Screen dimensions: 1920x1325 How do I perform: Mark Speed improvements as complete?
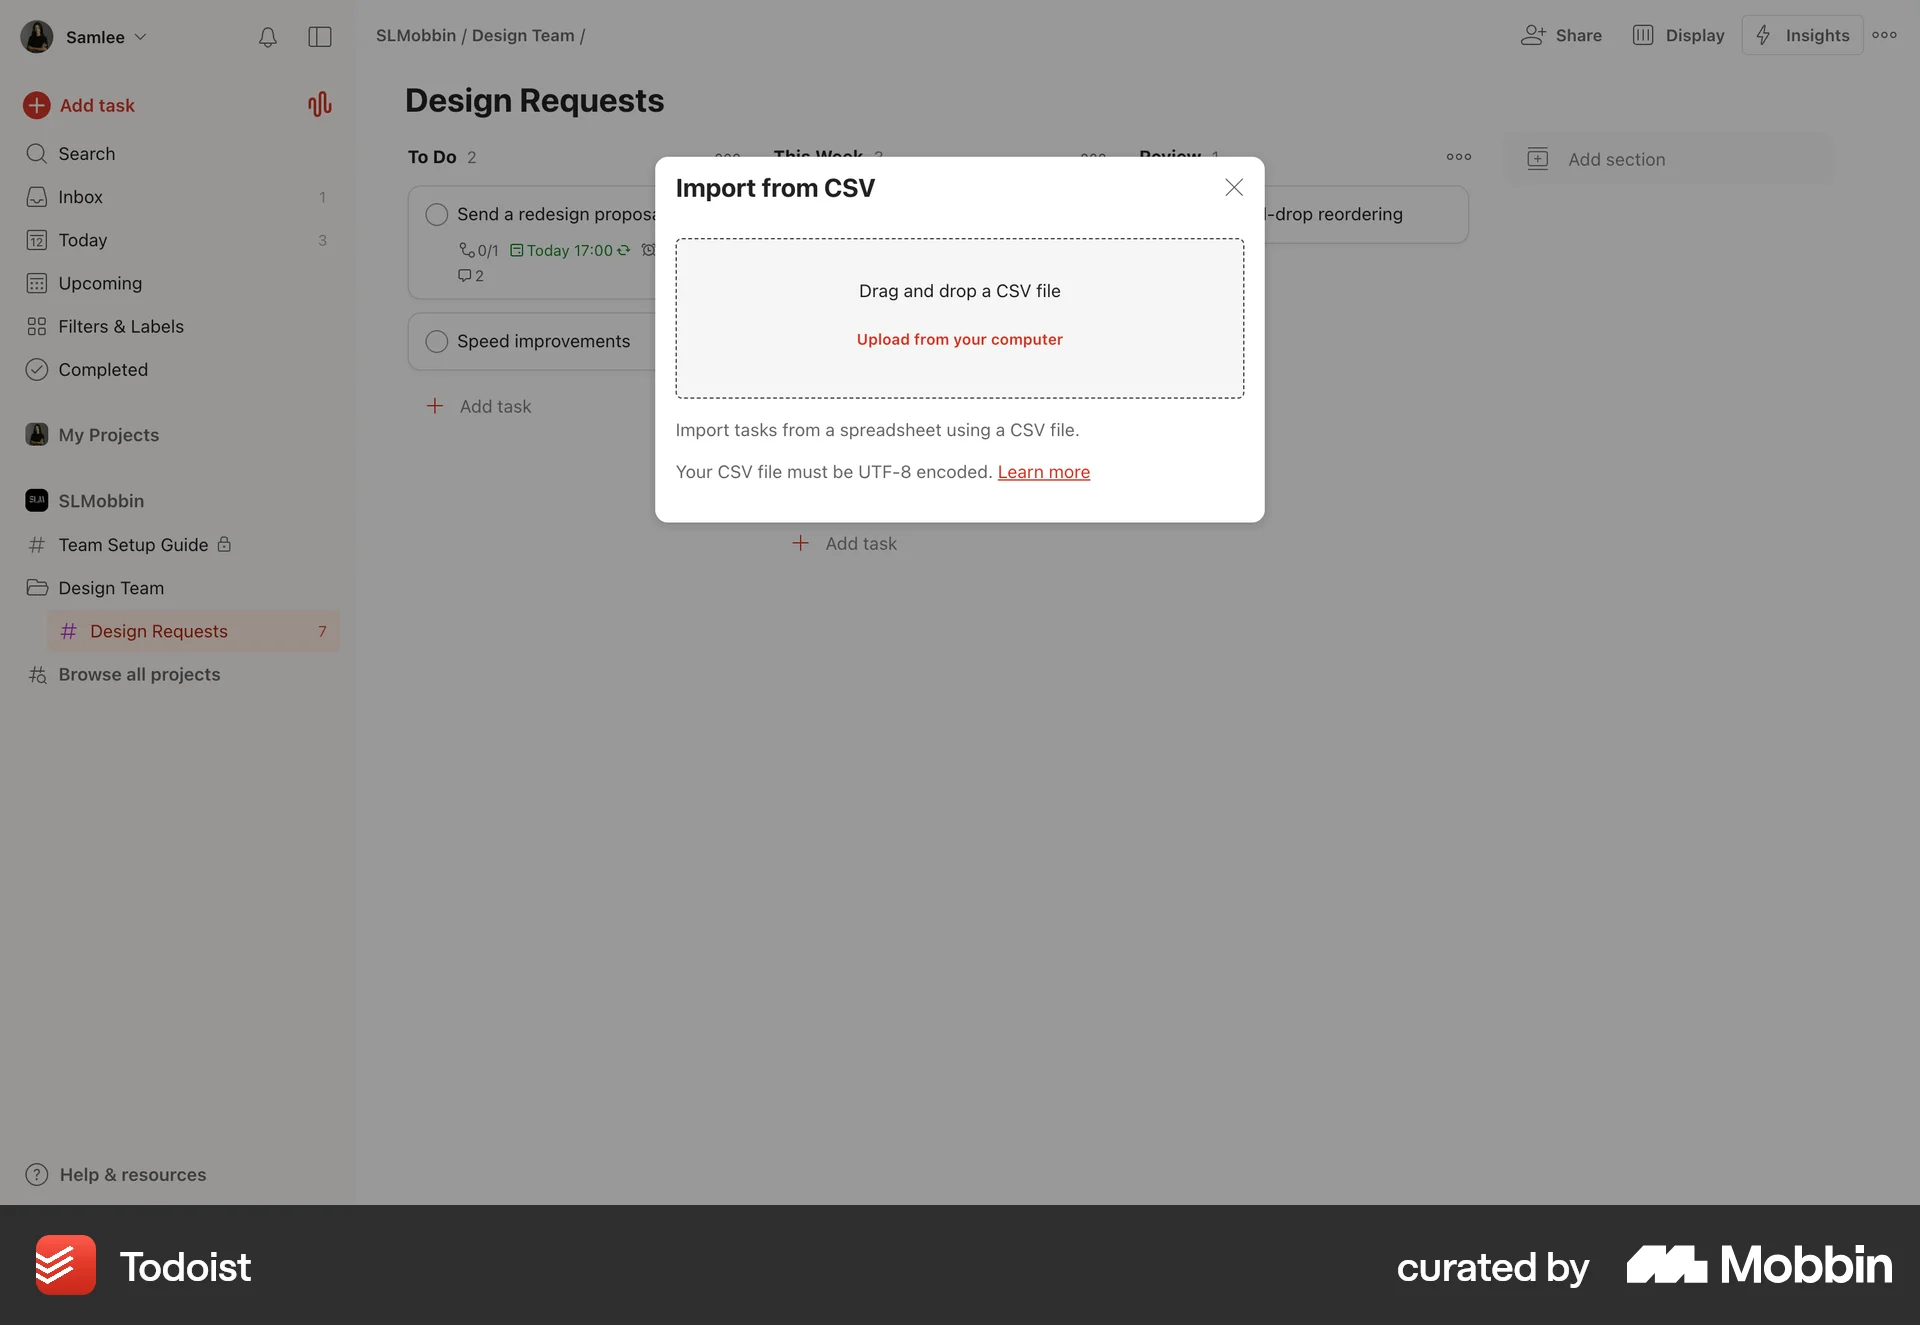tap(436, 341)
